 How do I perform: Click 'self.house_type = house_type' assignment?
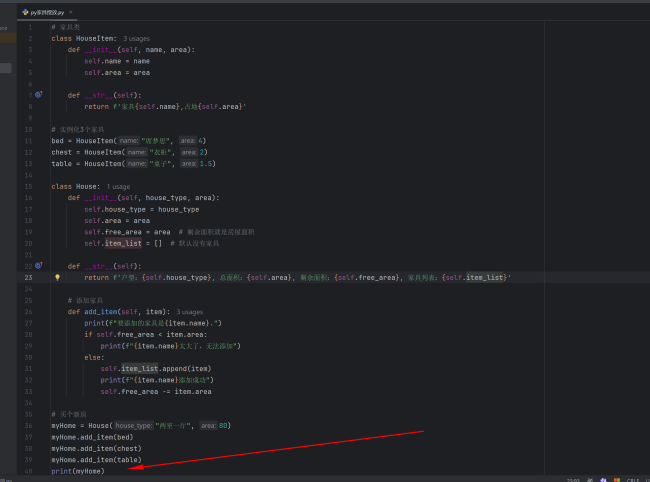(x=142, y=209)
